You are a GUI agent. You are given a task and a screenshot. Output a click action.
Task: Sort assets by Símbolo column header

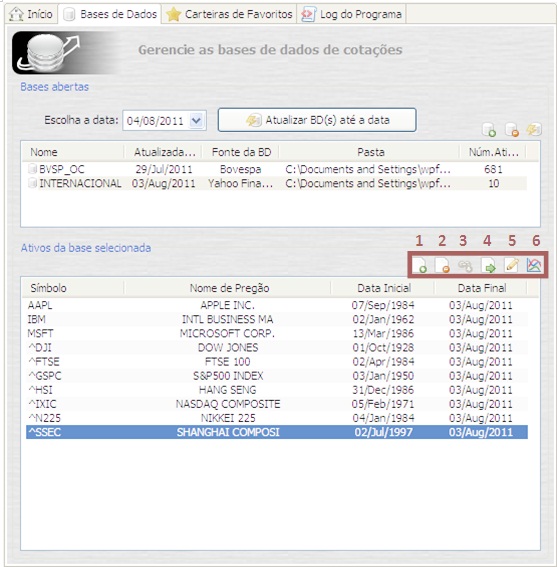click(x=73, y=288)
